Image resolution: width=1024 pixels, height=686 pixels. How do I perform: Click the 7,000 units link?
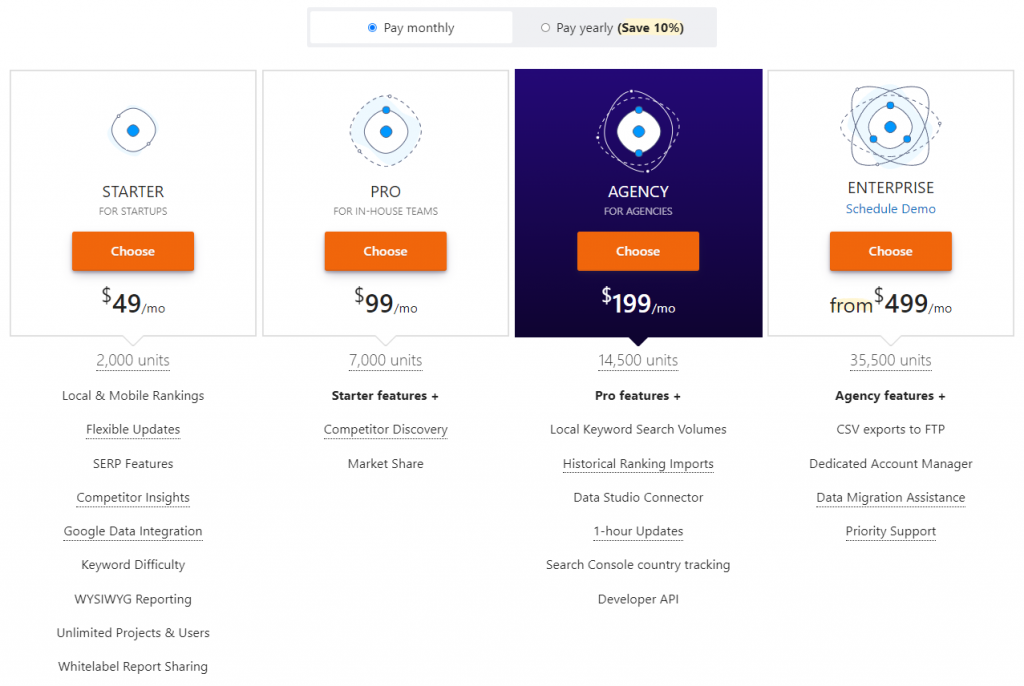point(385,360)
